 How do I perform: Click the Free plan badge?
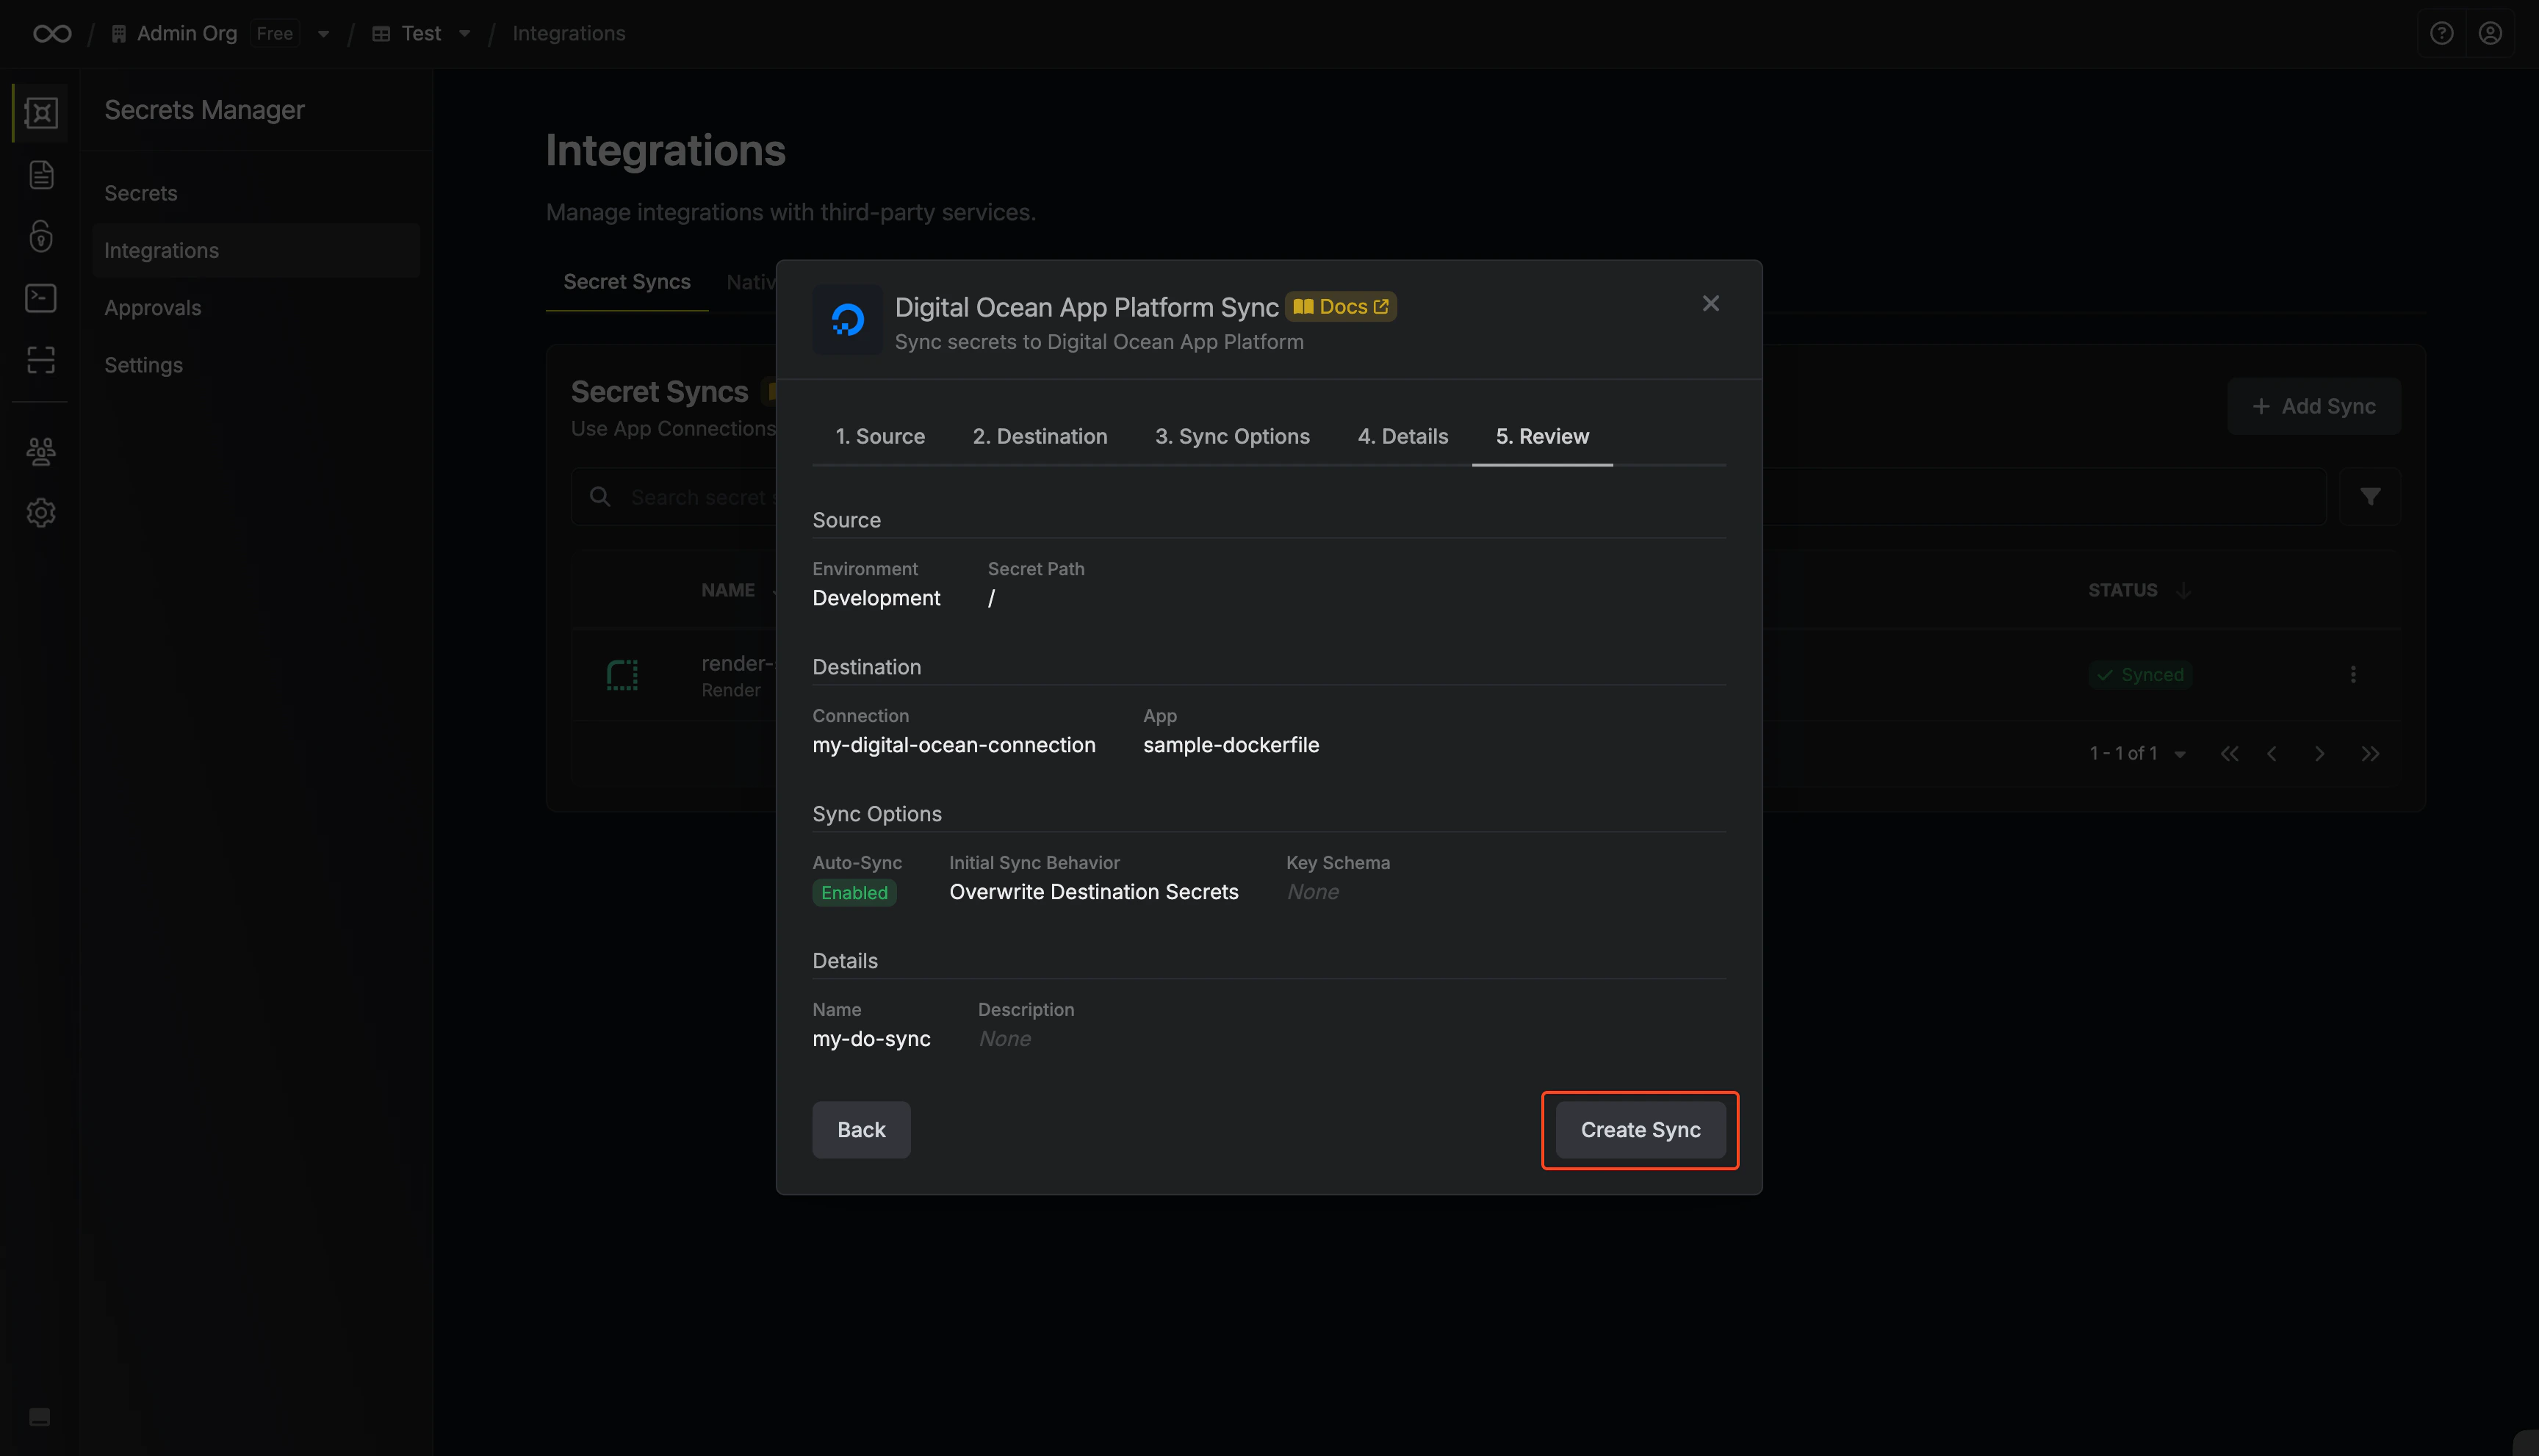click(274, 34)
